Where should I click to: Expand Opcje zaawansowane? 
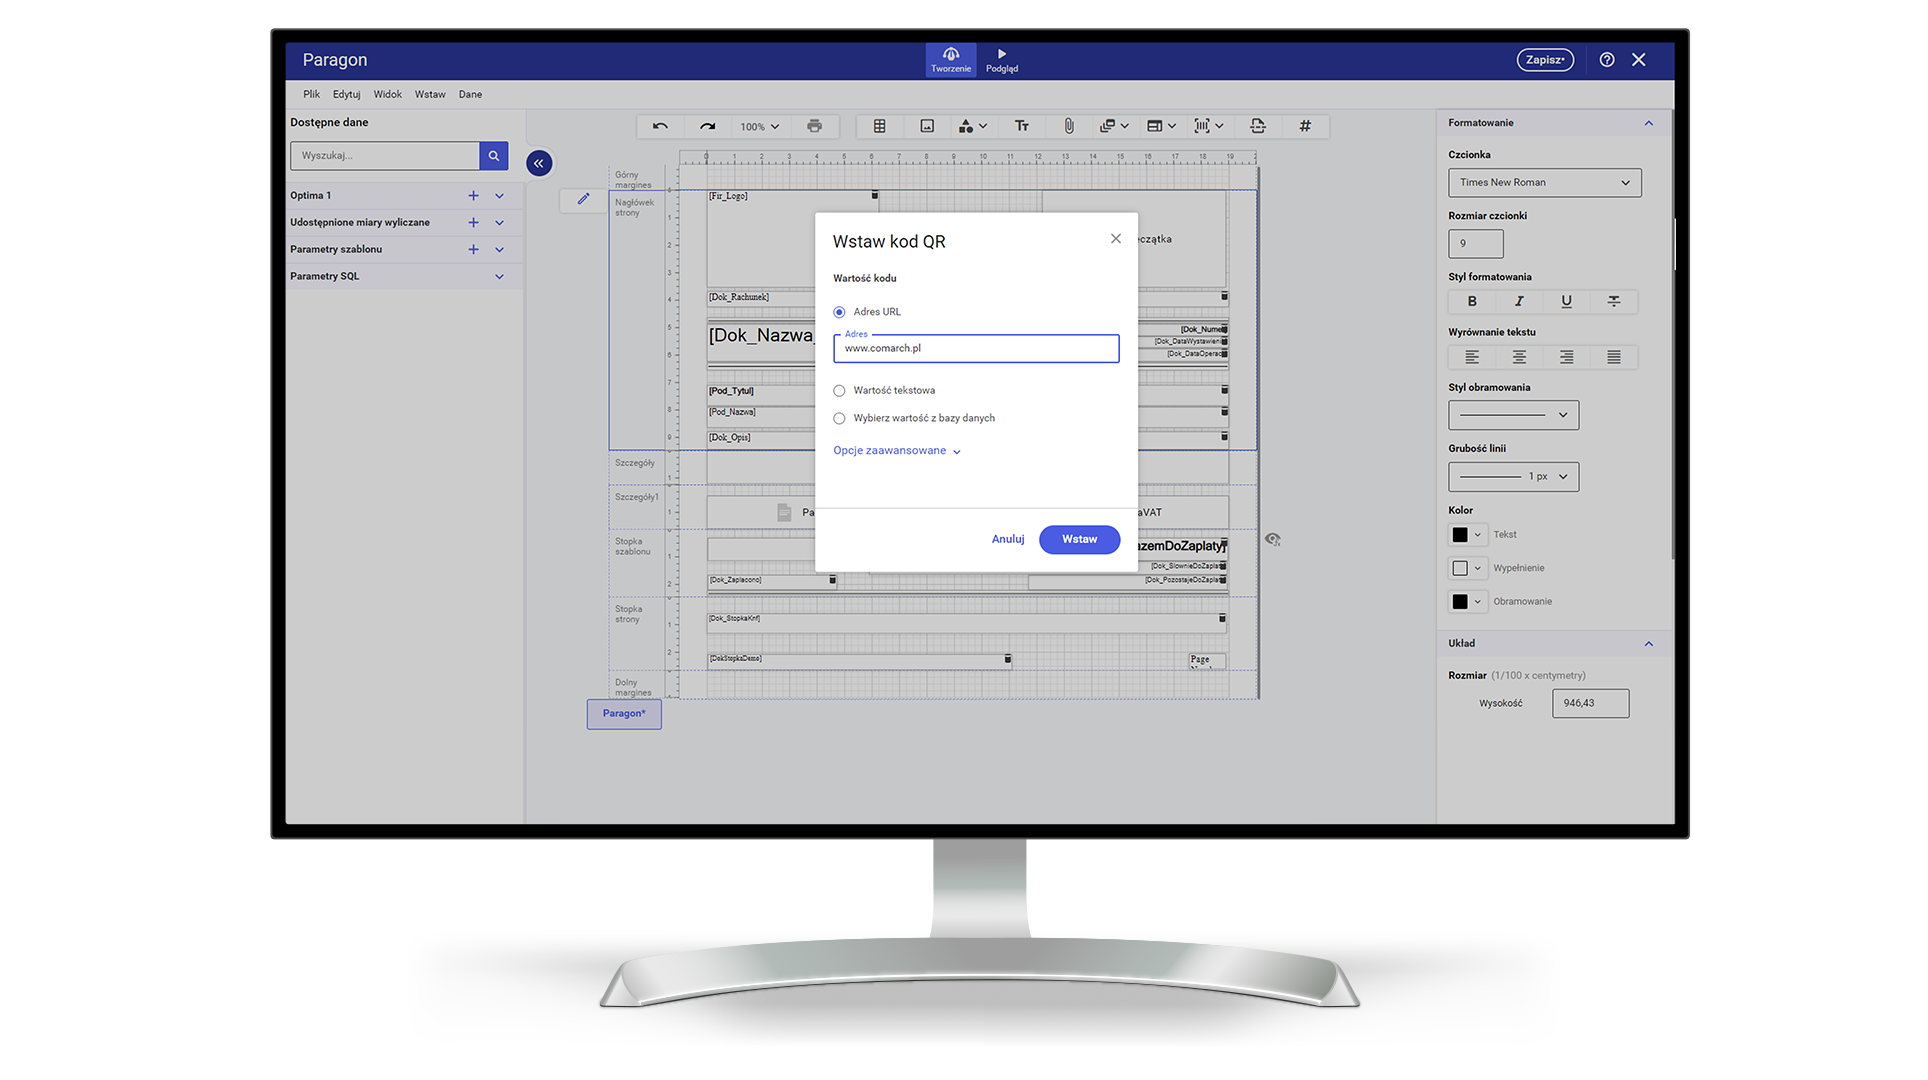click(x=897, y=451)
